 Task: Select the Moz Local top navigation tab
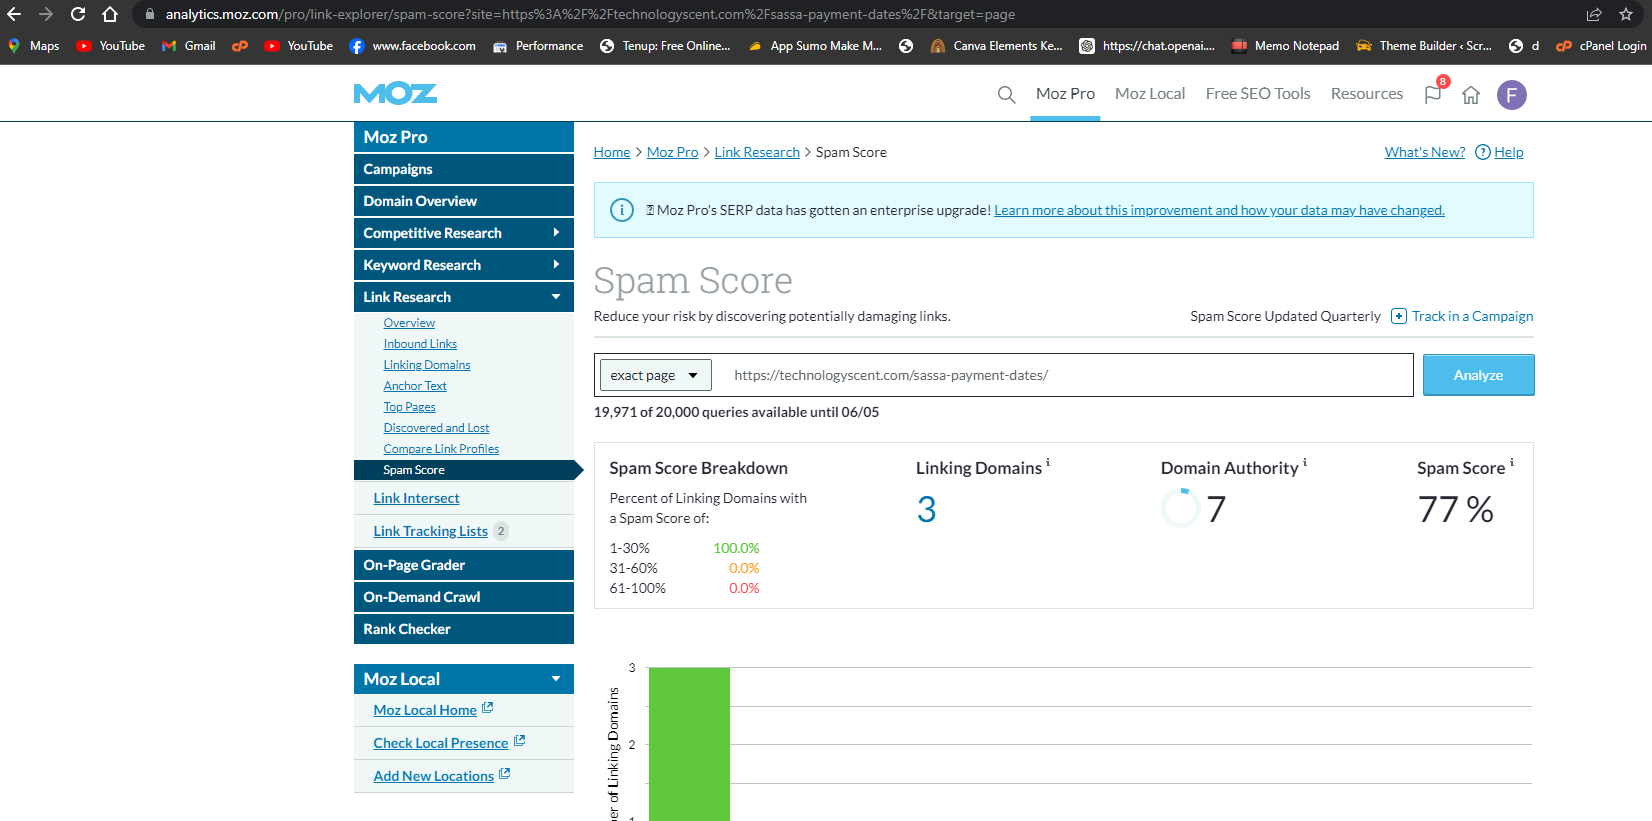[x=1150, y=94]
